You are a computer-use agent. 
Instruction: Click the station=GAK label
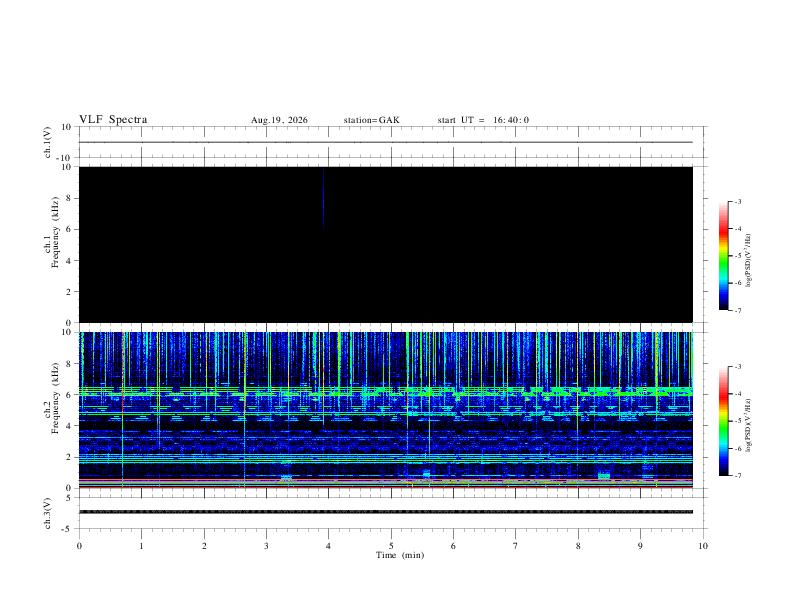(x=371, y=120)
